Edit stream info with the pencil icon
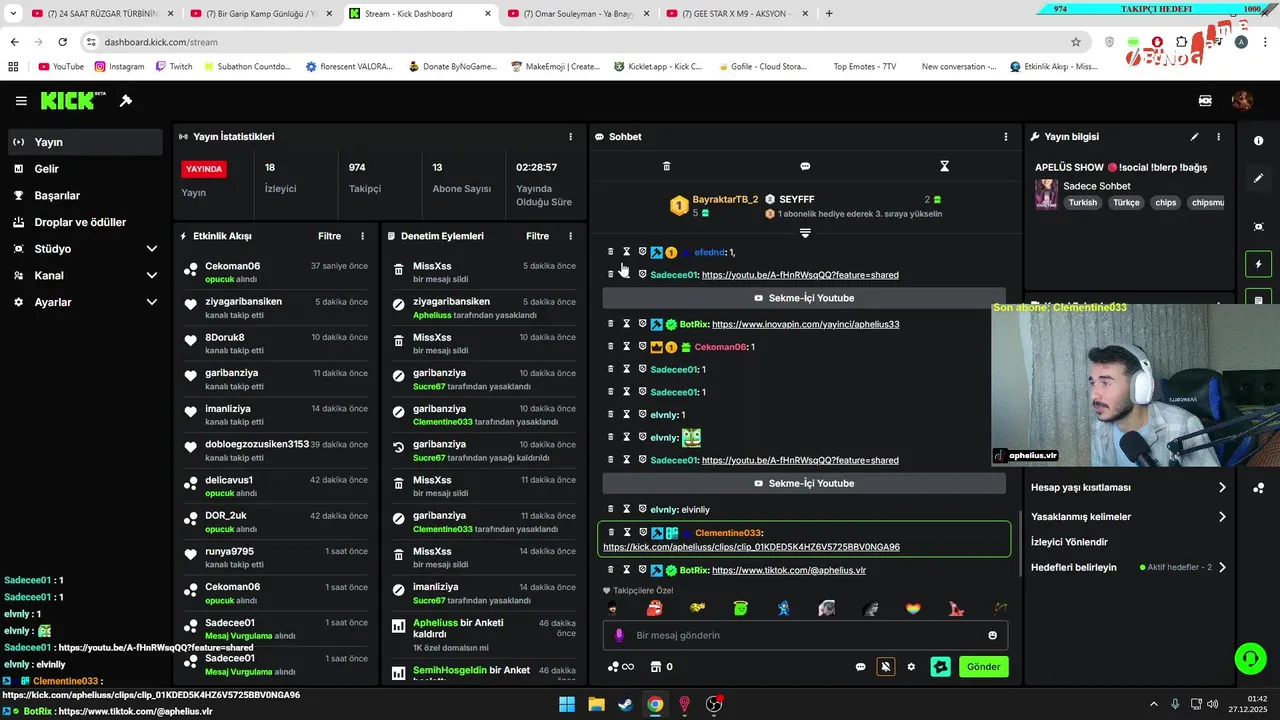The image size is (1280, 720). pos(1194,137)
